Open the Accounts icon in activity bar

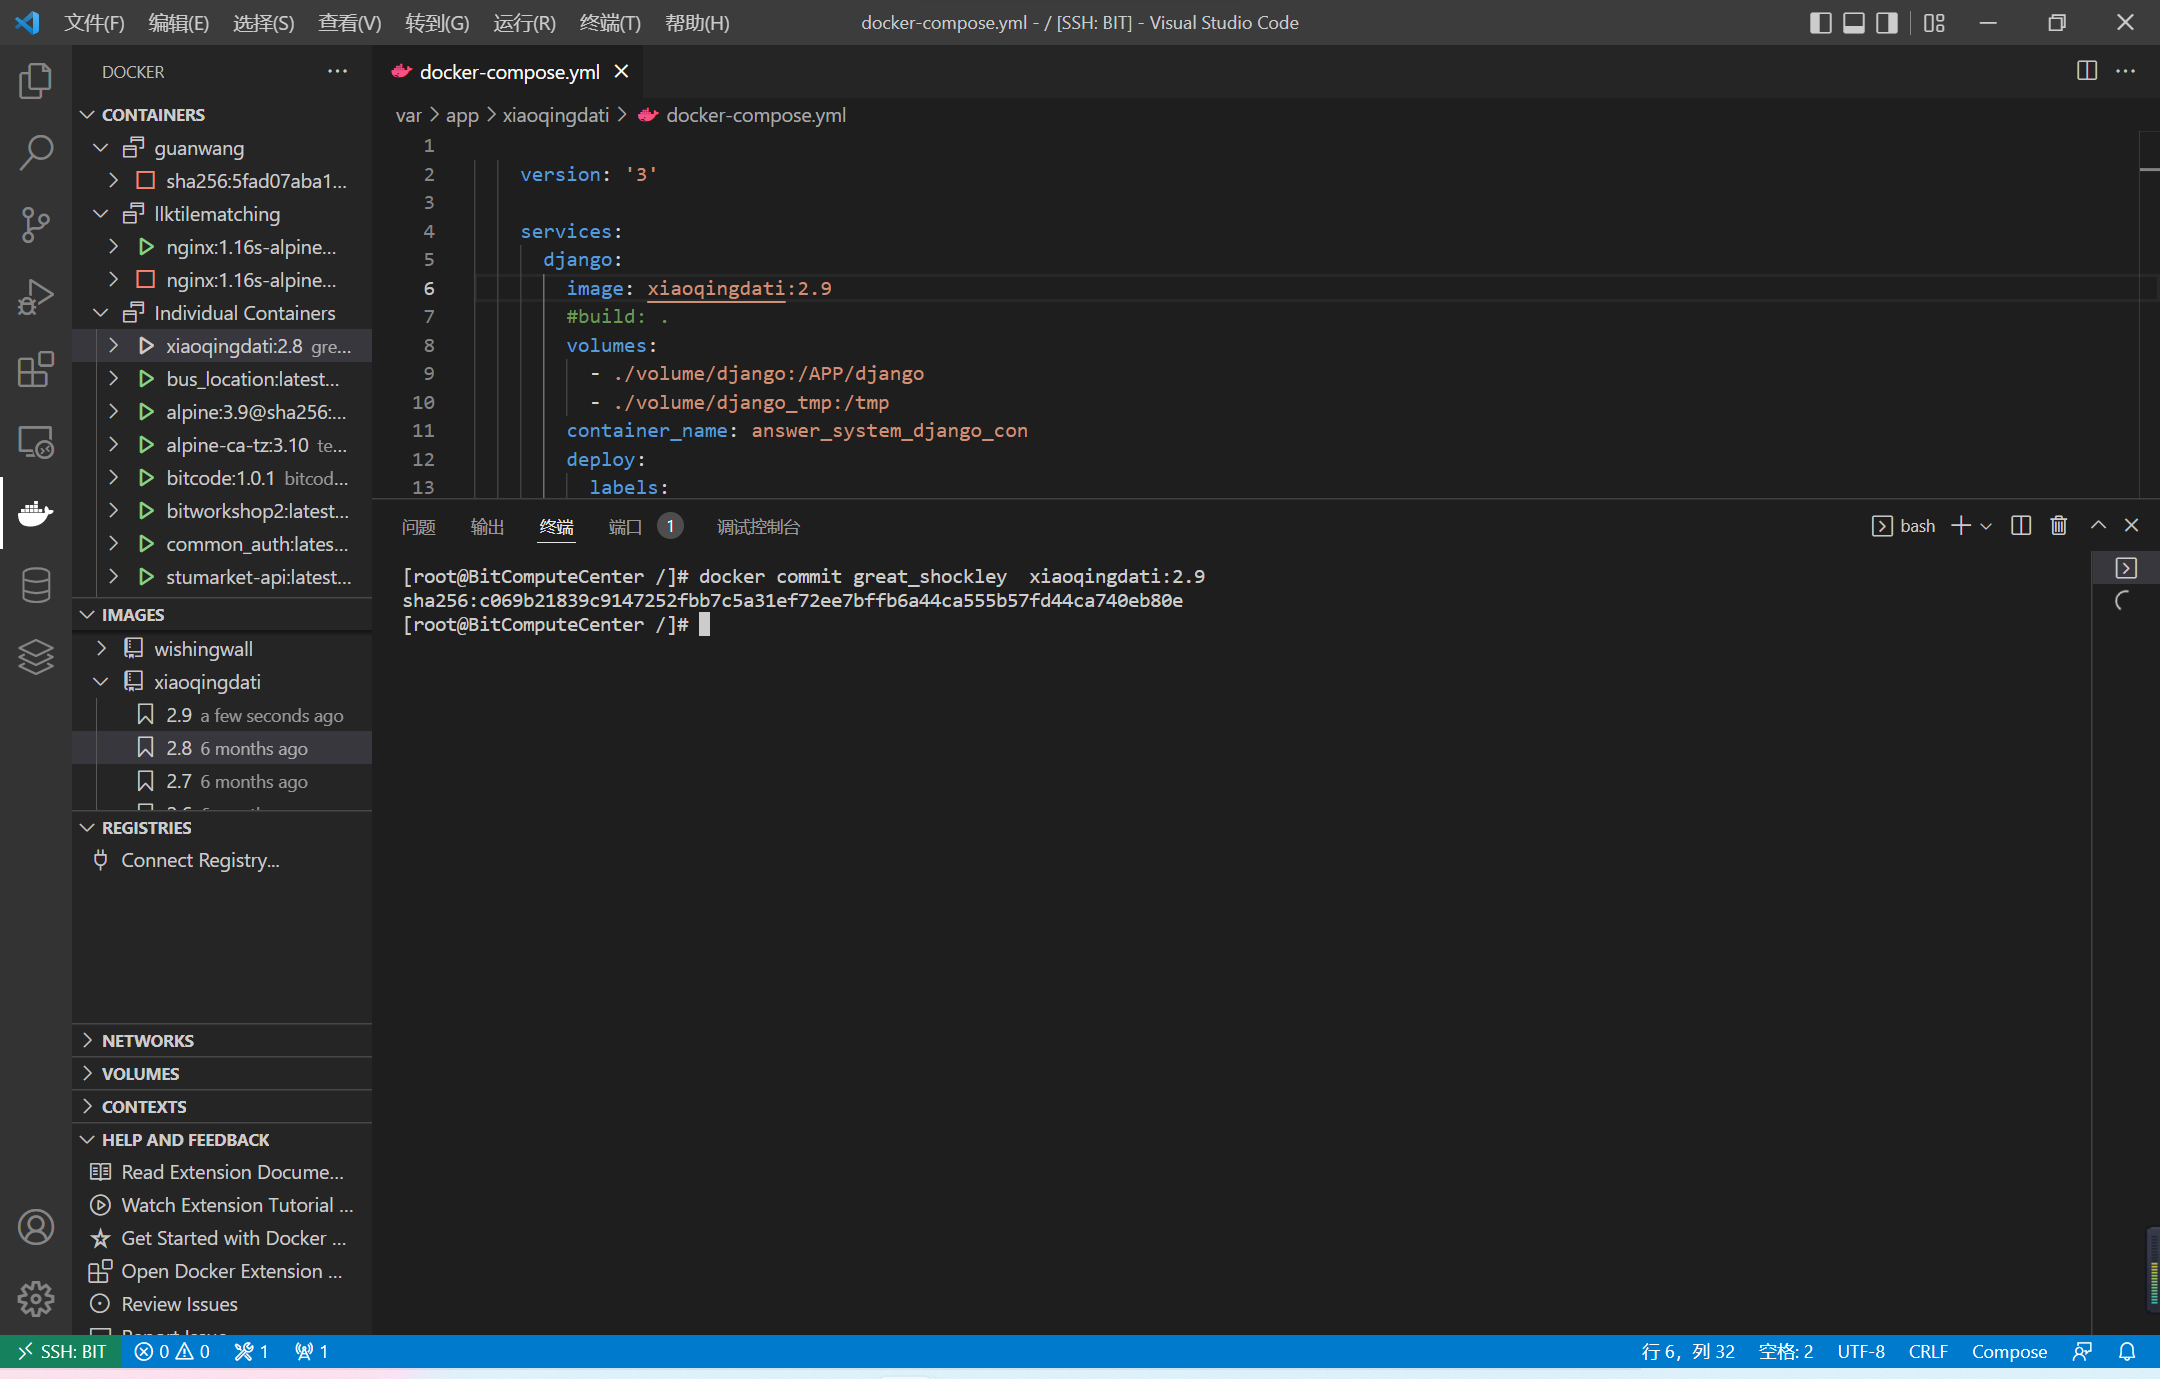point(36,1227)
